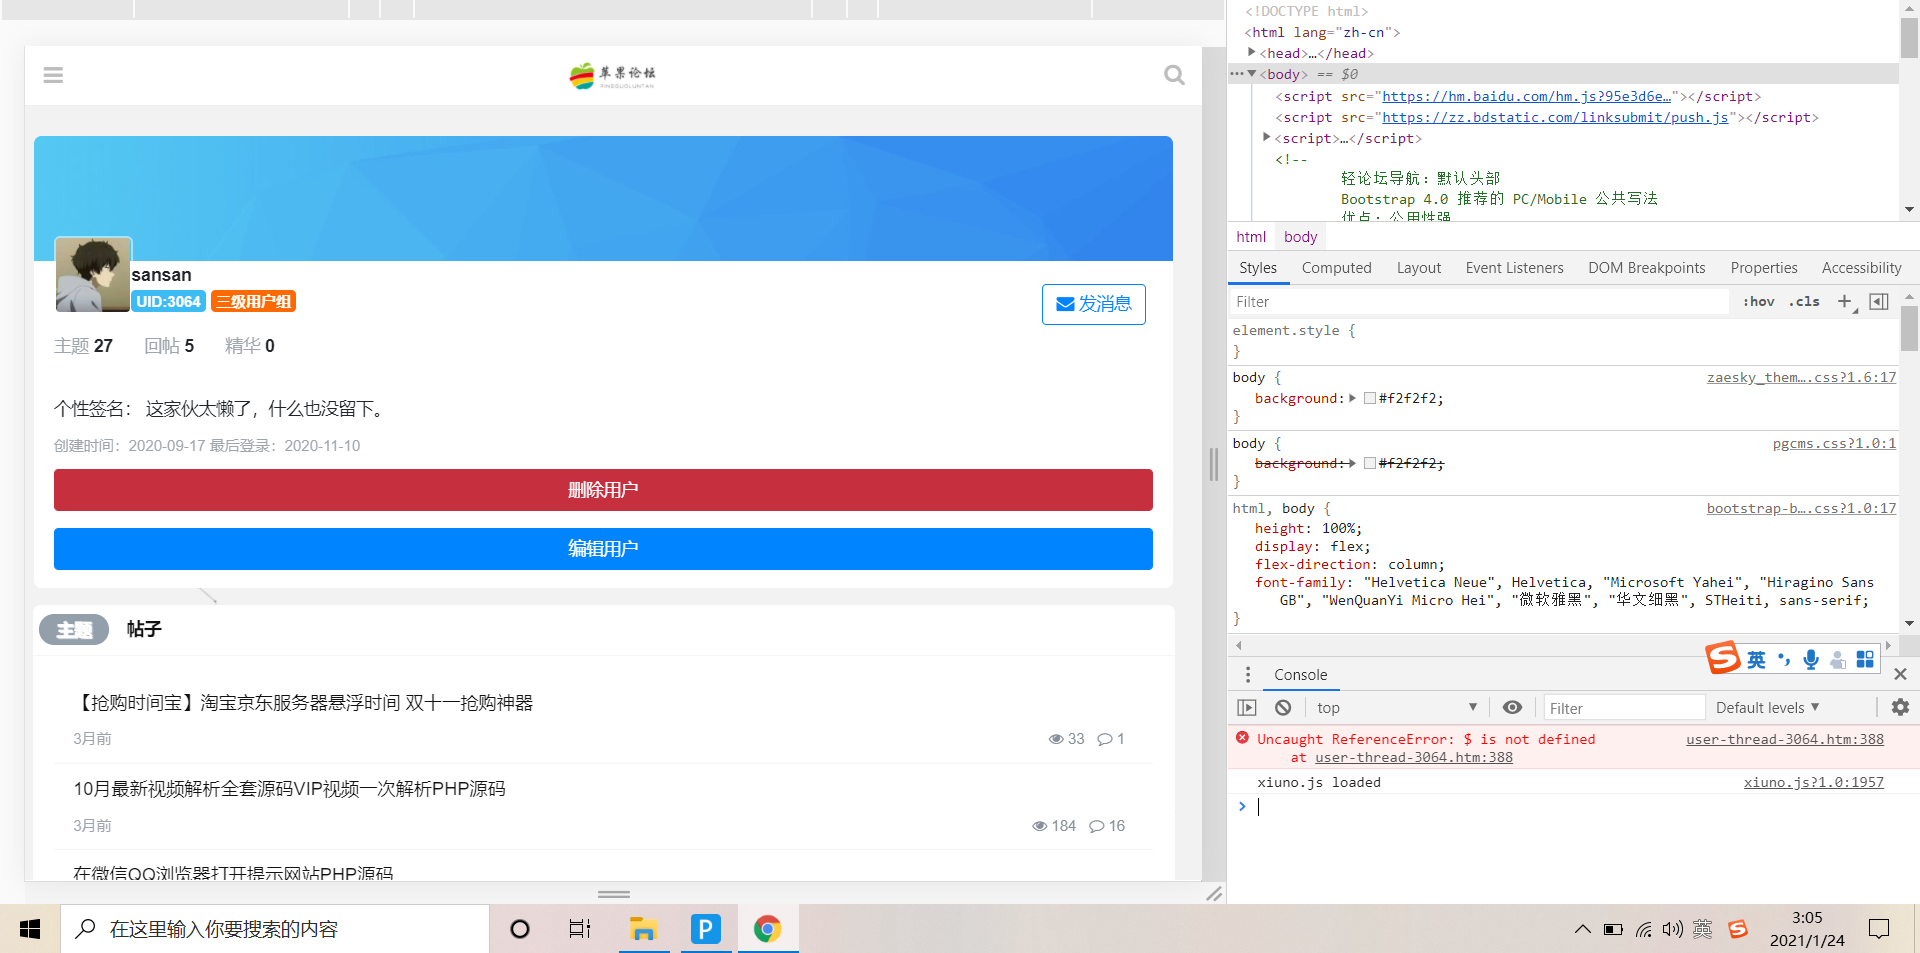1920x953 pixels.
Task: Click the red 删除用户 button
Action: tap(603, 490)
